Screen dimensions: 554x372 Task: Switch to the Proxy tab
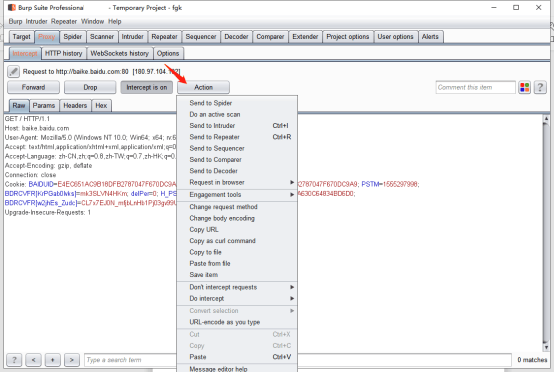[47, 37]
